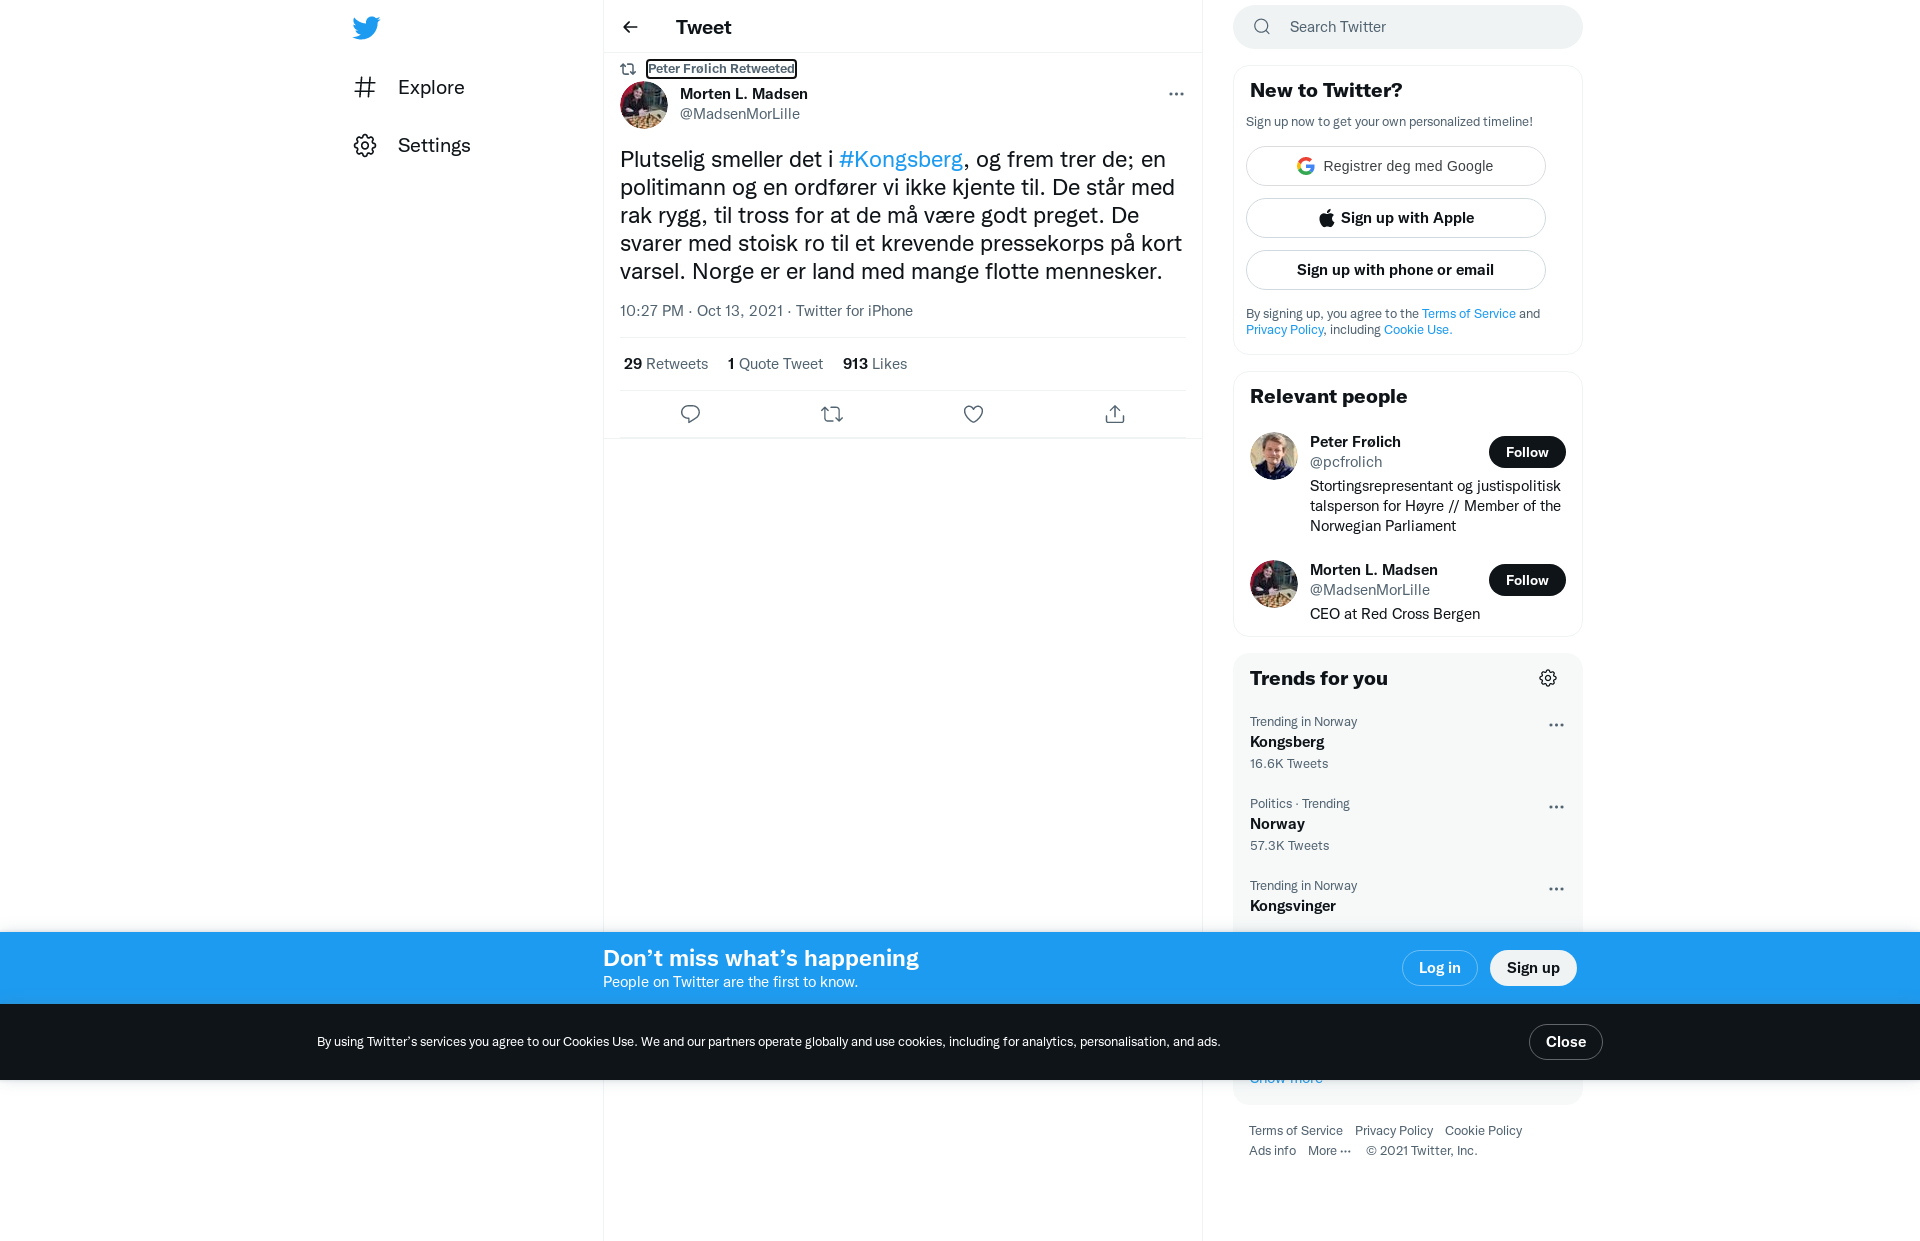Go back using the arrow icon
Image resolution: width=1920 pixels, height=1241 pixels.
tap(630, 27)
